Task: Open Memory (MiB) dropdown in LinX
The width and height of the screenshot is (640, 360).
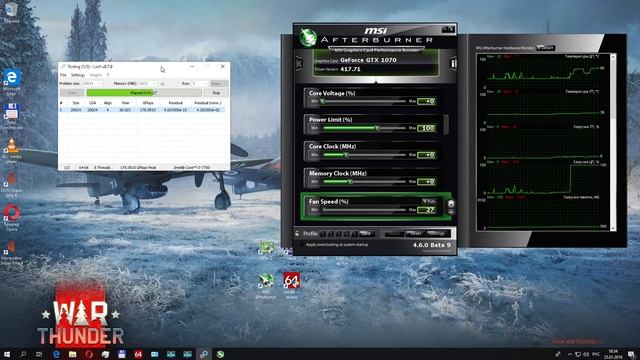Action: coord(148,83)
